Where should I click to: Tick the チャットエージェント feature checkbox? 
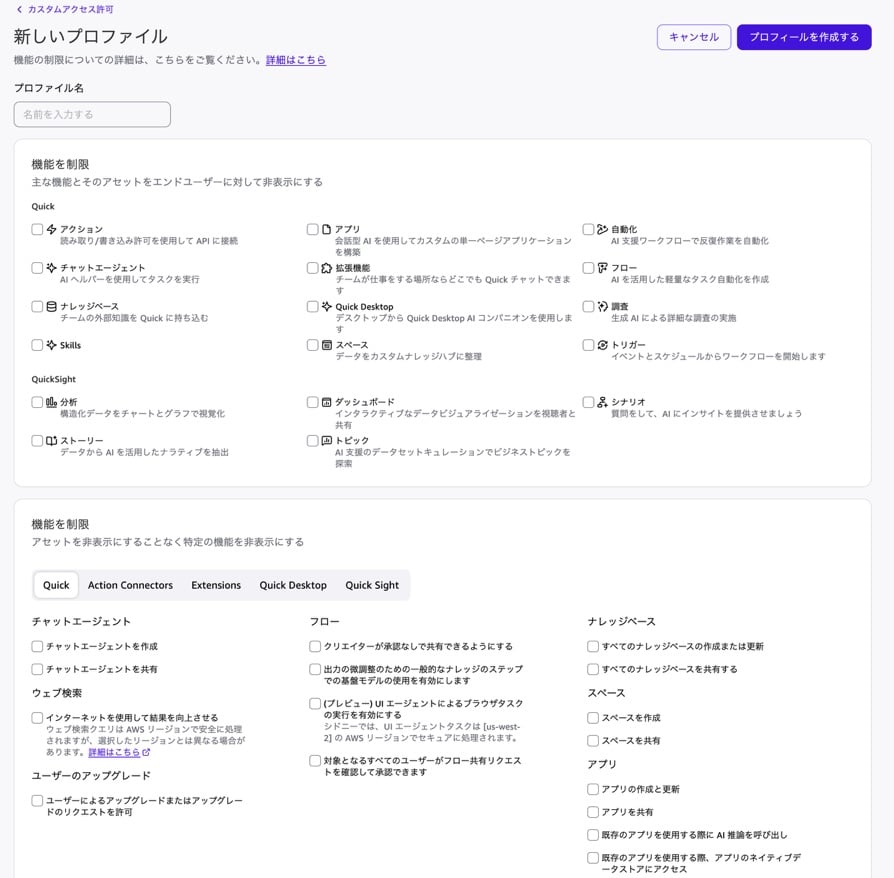click(37, 268)
